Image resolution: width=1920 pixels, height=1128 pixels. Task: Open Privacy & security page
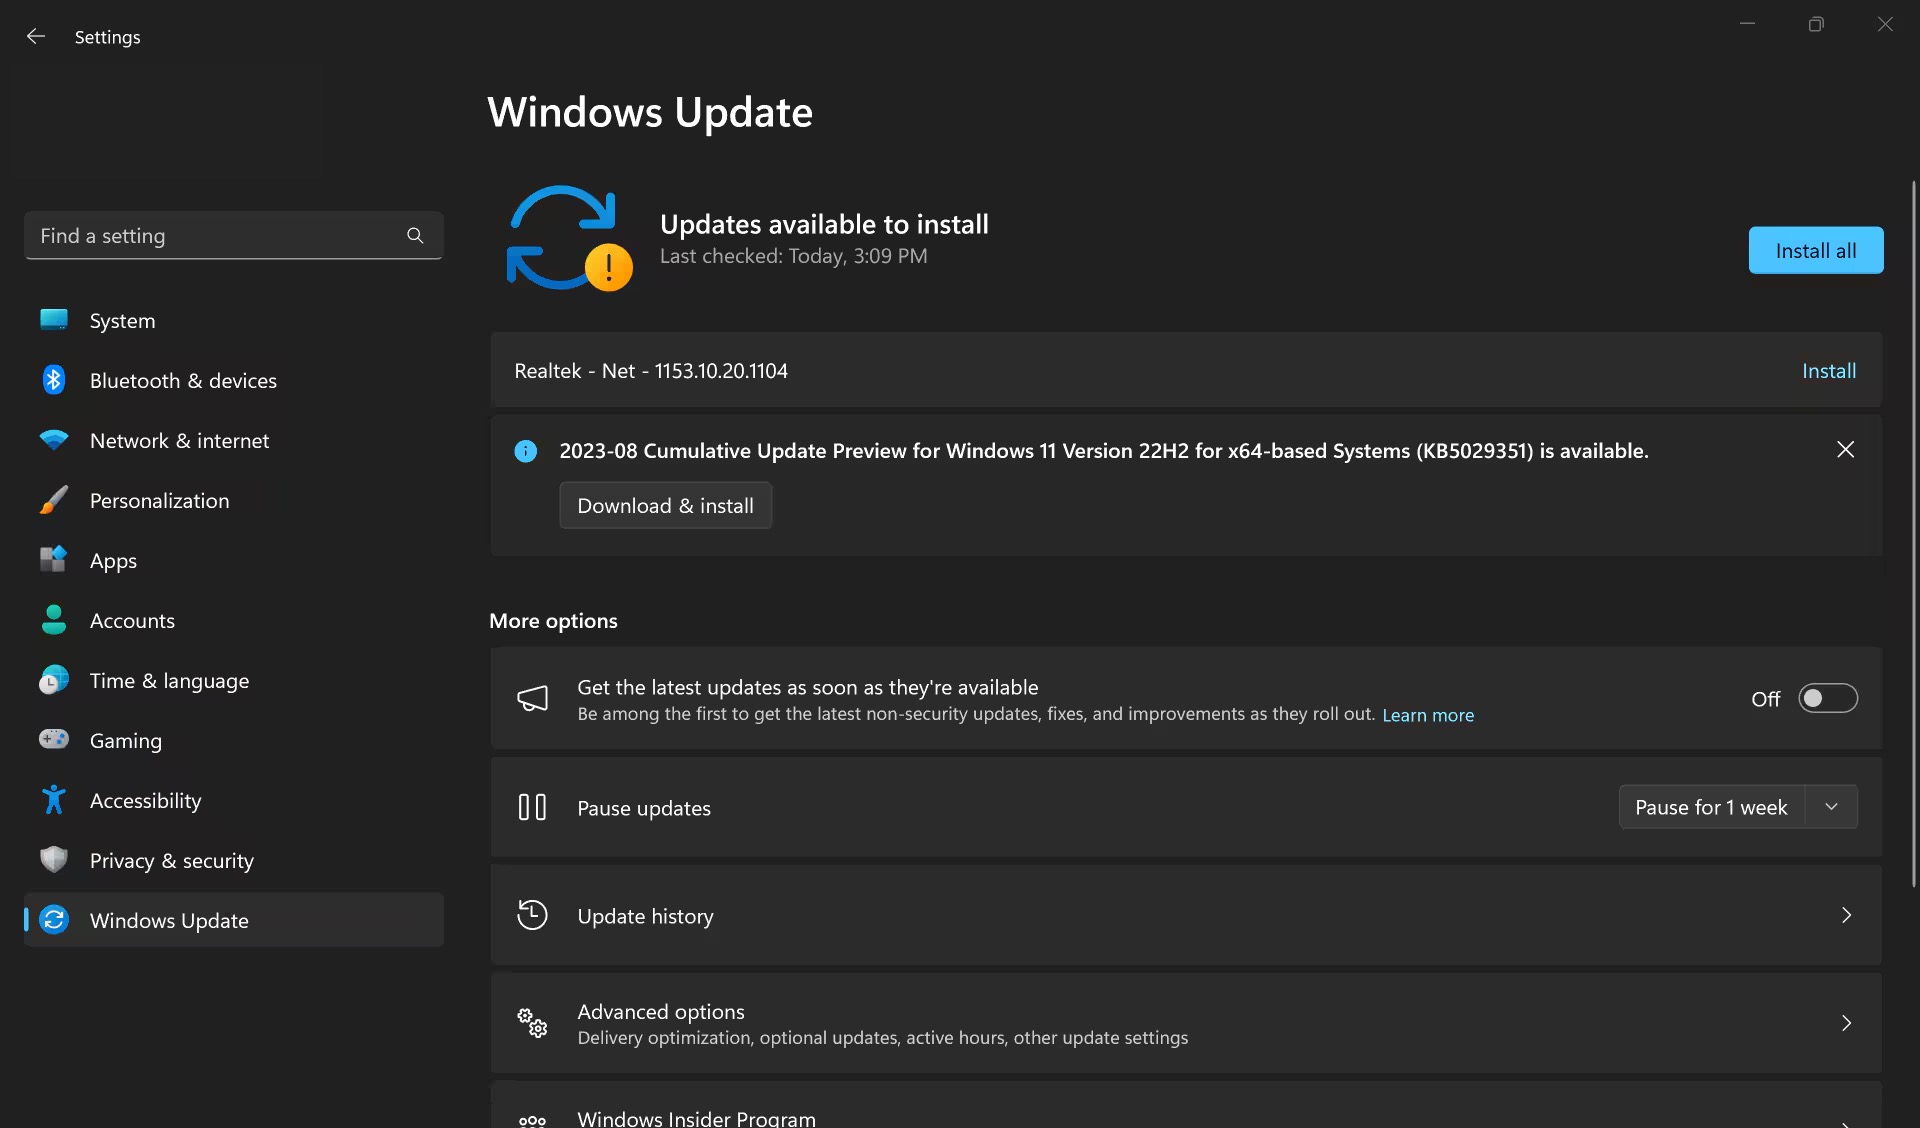point(234,860)
